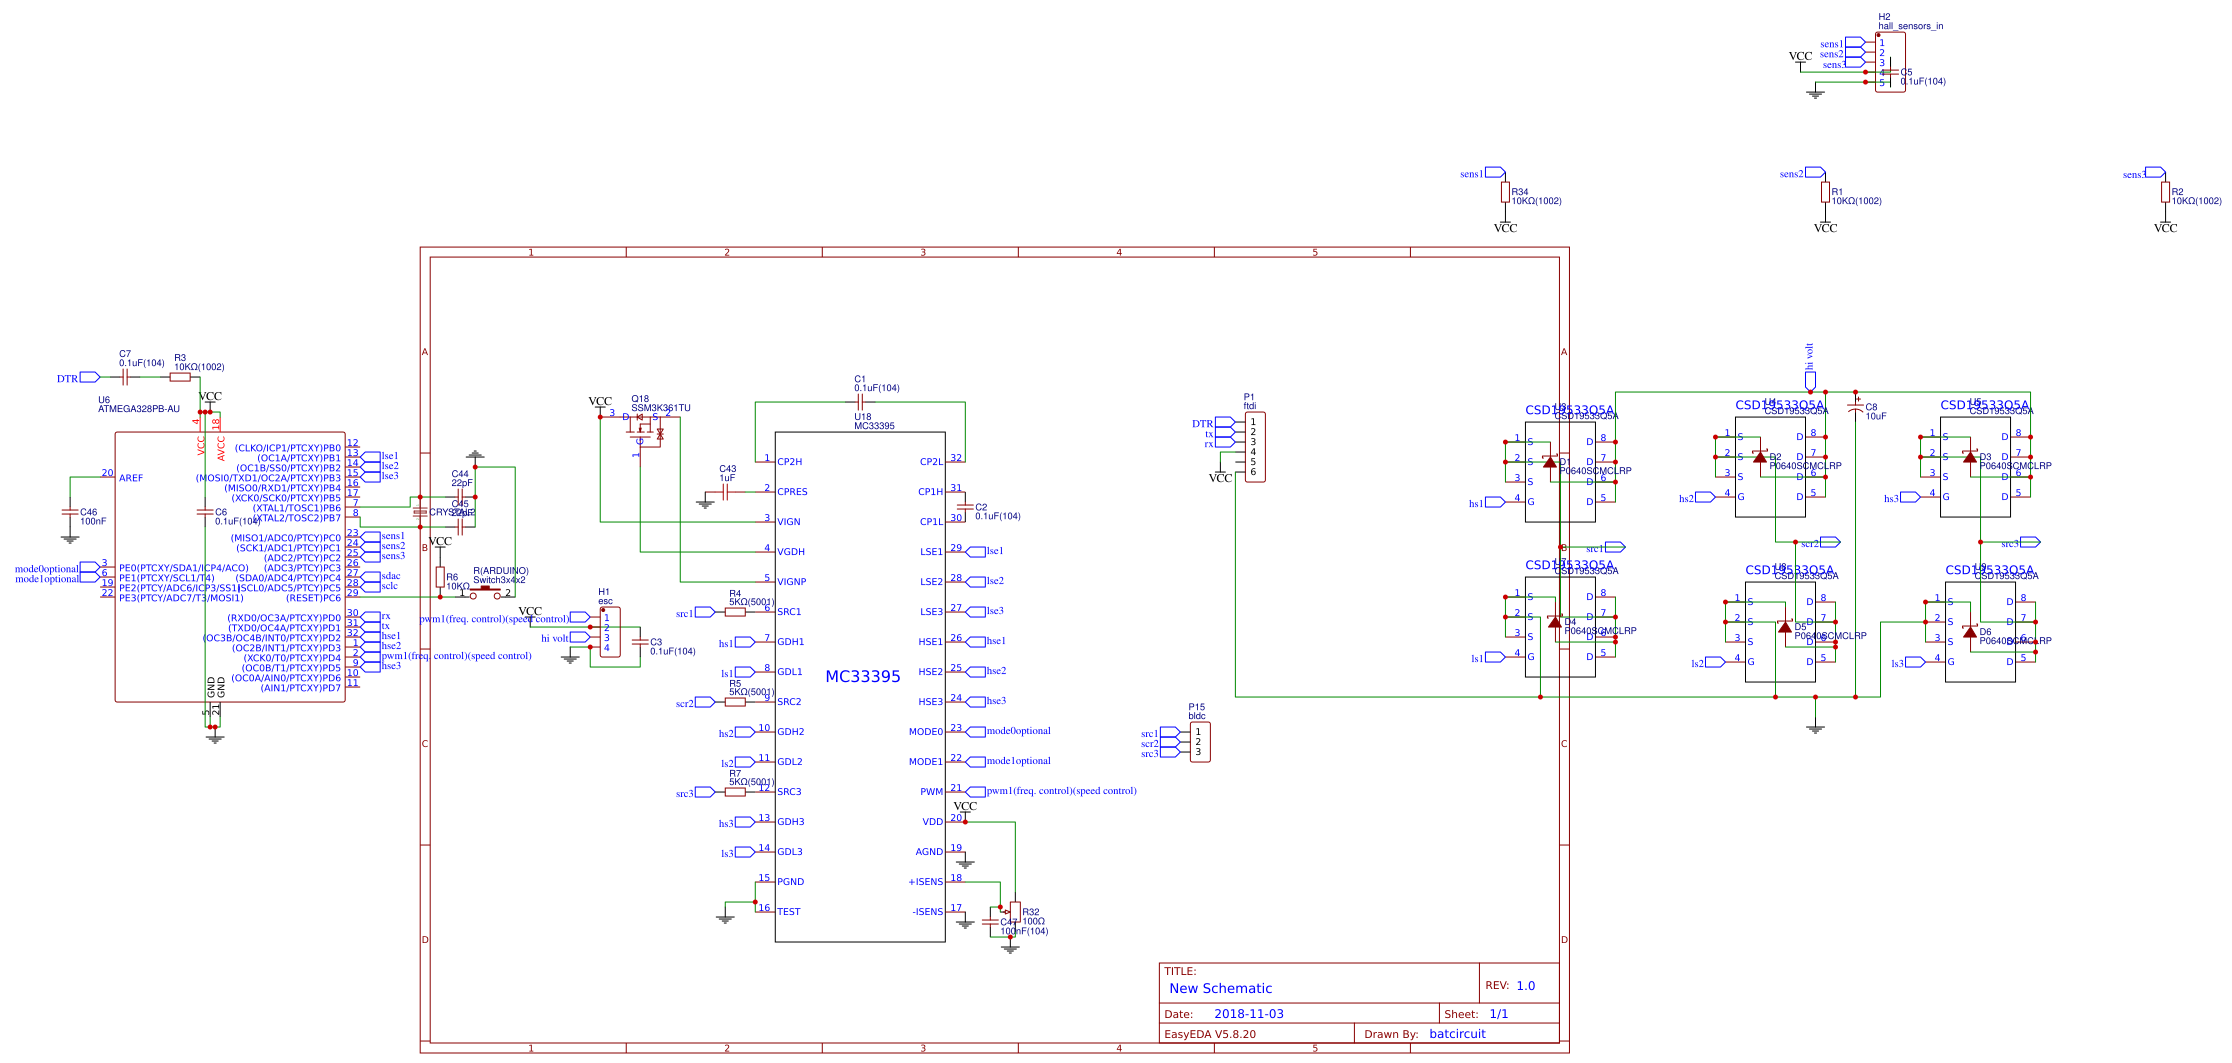Click the Switch3x4x2 R(ARDUINO) reset switch

[487, 590]
